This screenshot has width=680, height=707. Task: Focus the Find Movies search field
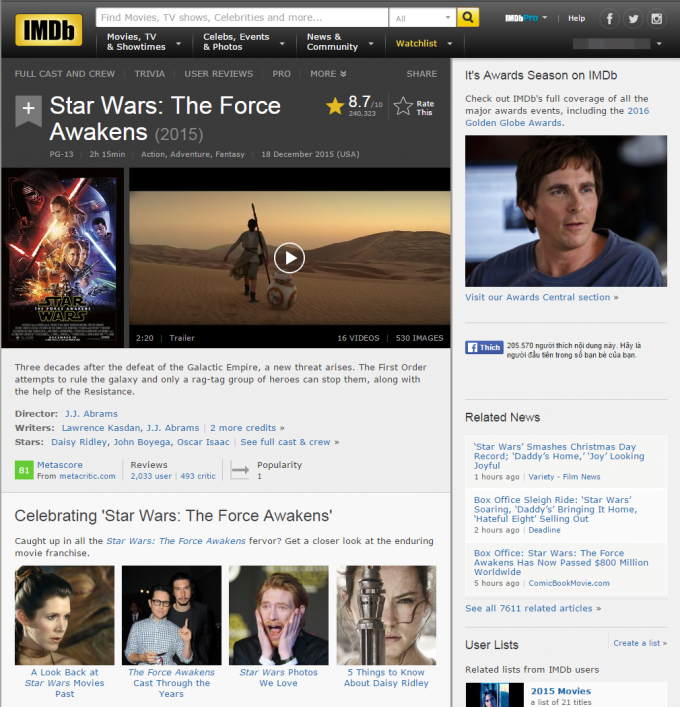pos(242,18)
